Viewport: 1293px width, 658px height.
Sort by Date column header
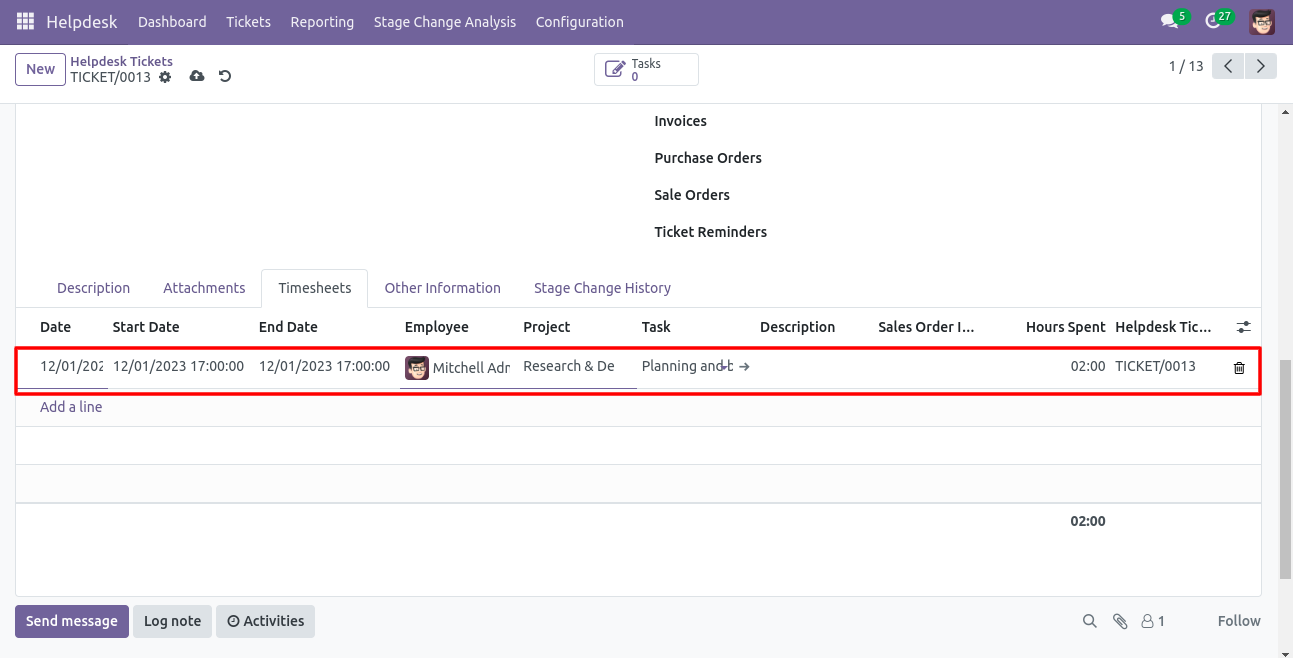(x=56, y=327)
